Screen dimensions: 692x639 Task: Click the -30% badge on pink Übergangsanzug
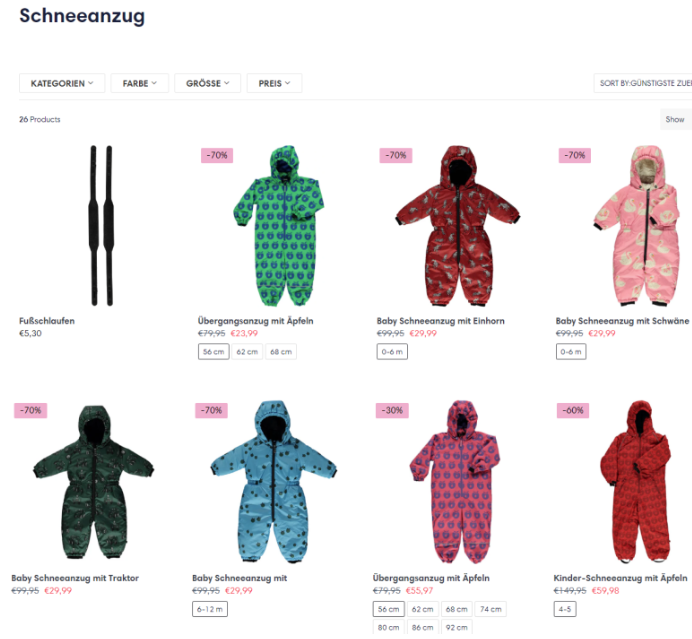[392, 410]
